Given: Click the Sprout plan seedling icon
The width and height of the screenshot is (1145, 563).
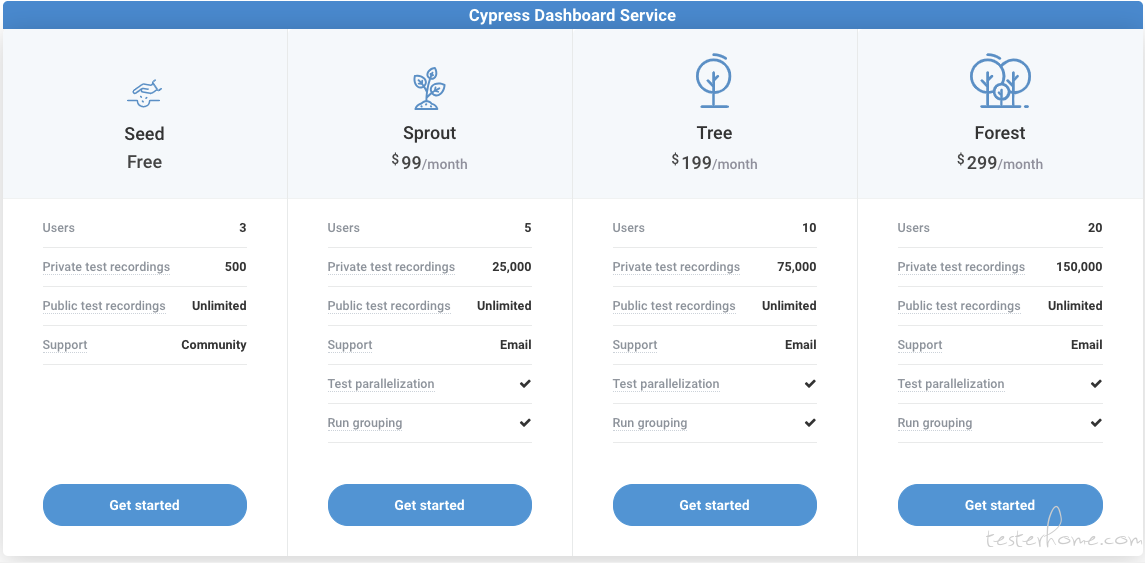Looking at the screenshot, I should 429,88.
